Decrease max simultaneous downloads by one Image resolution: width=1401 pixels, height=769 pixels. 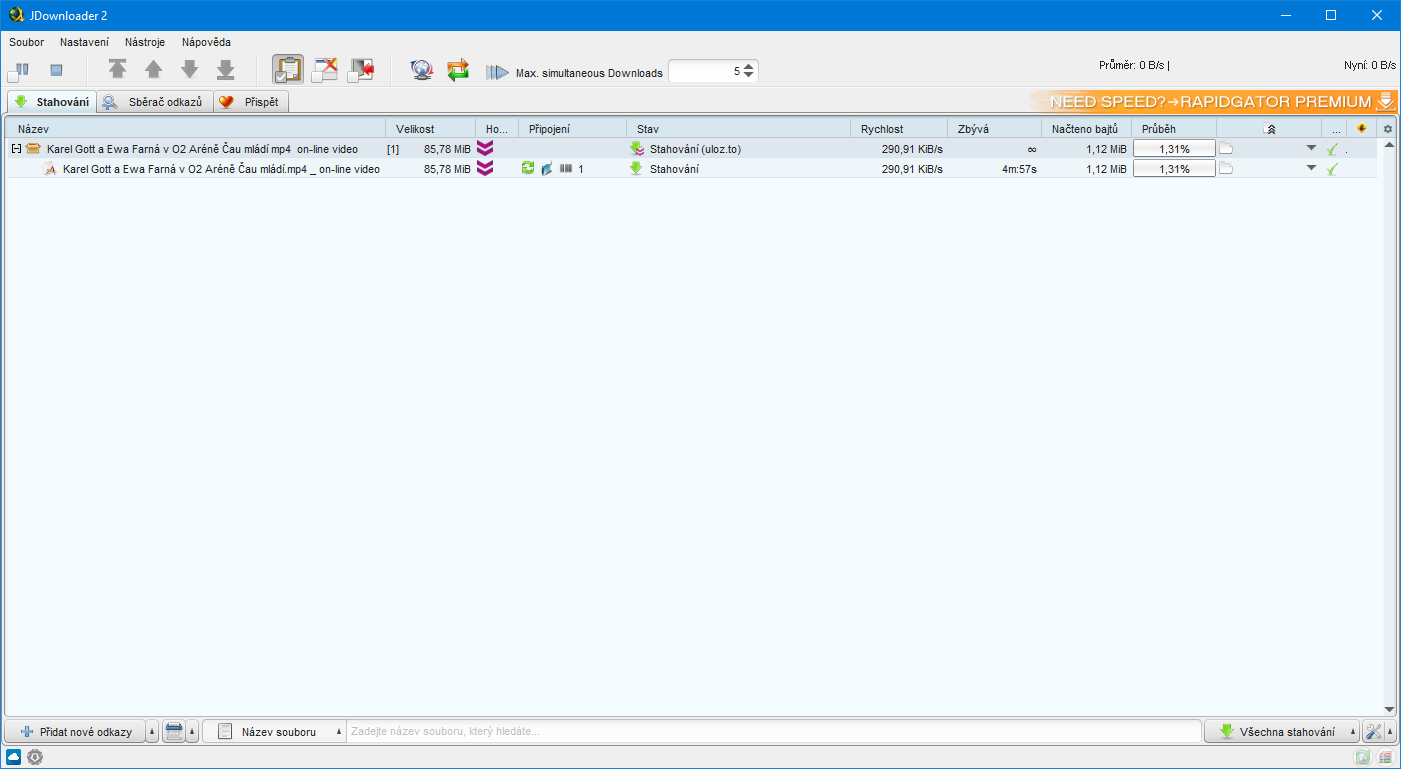pyautogui.click(x=749, y=76)
